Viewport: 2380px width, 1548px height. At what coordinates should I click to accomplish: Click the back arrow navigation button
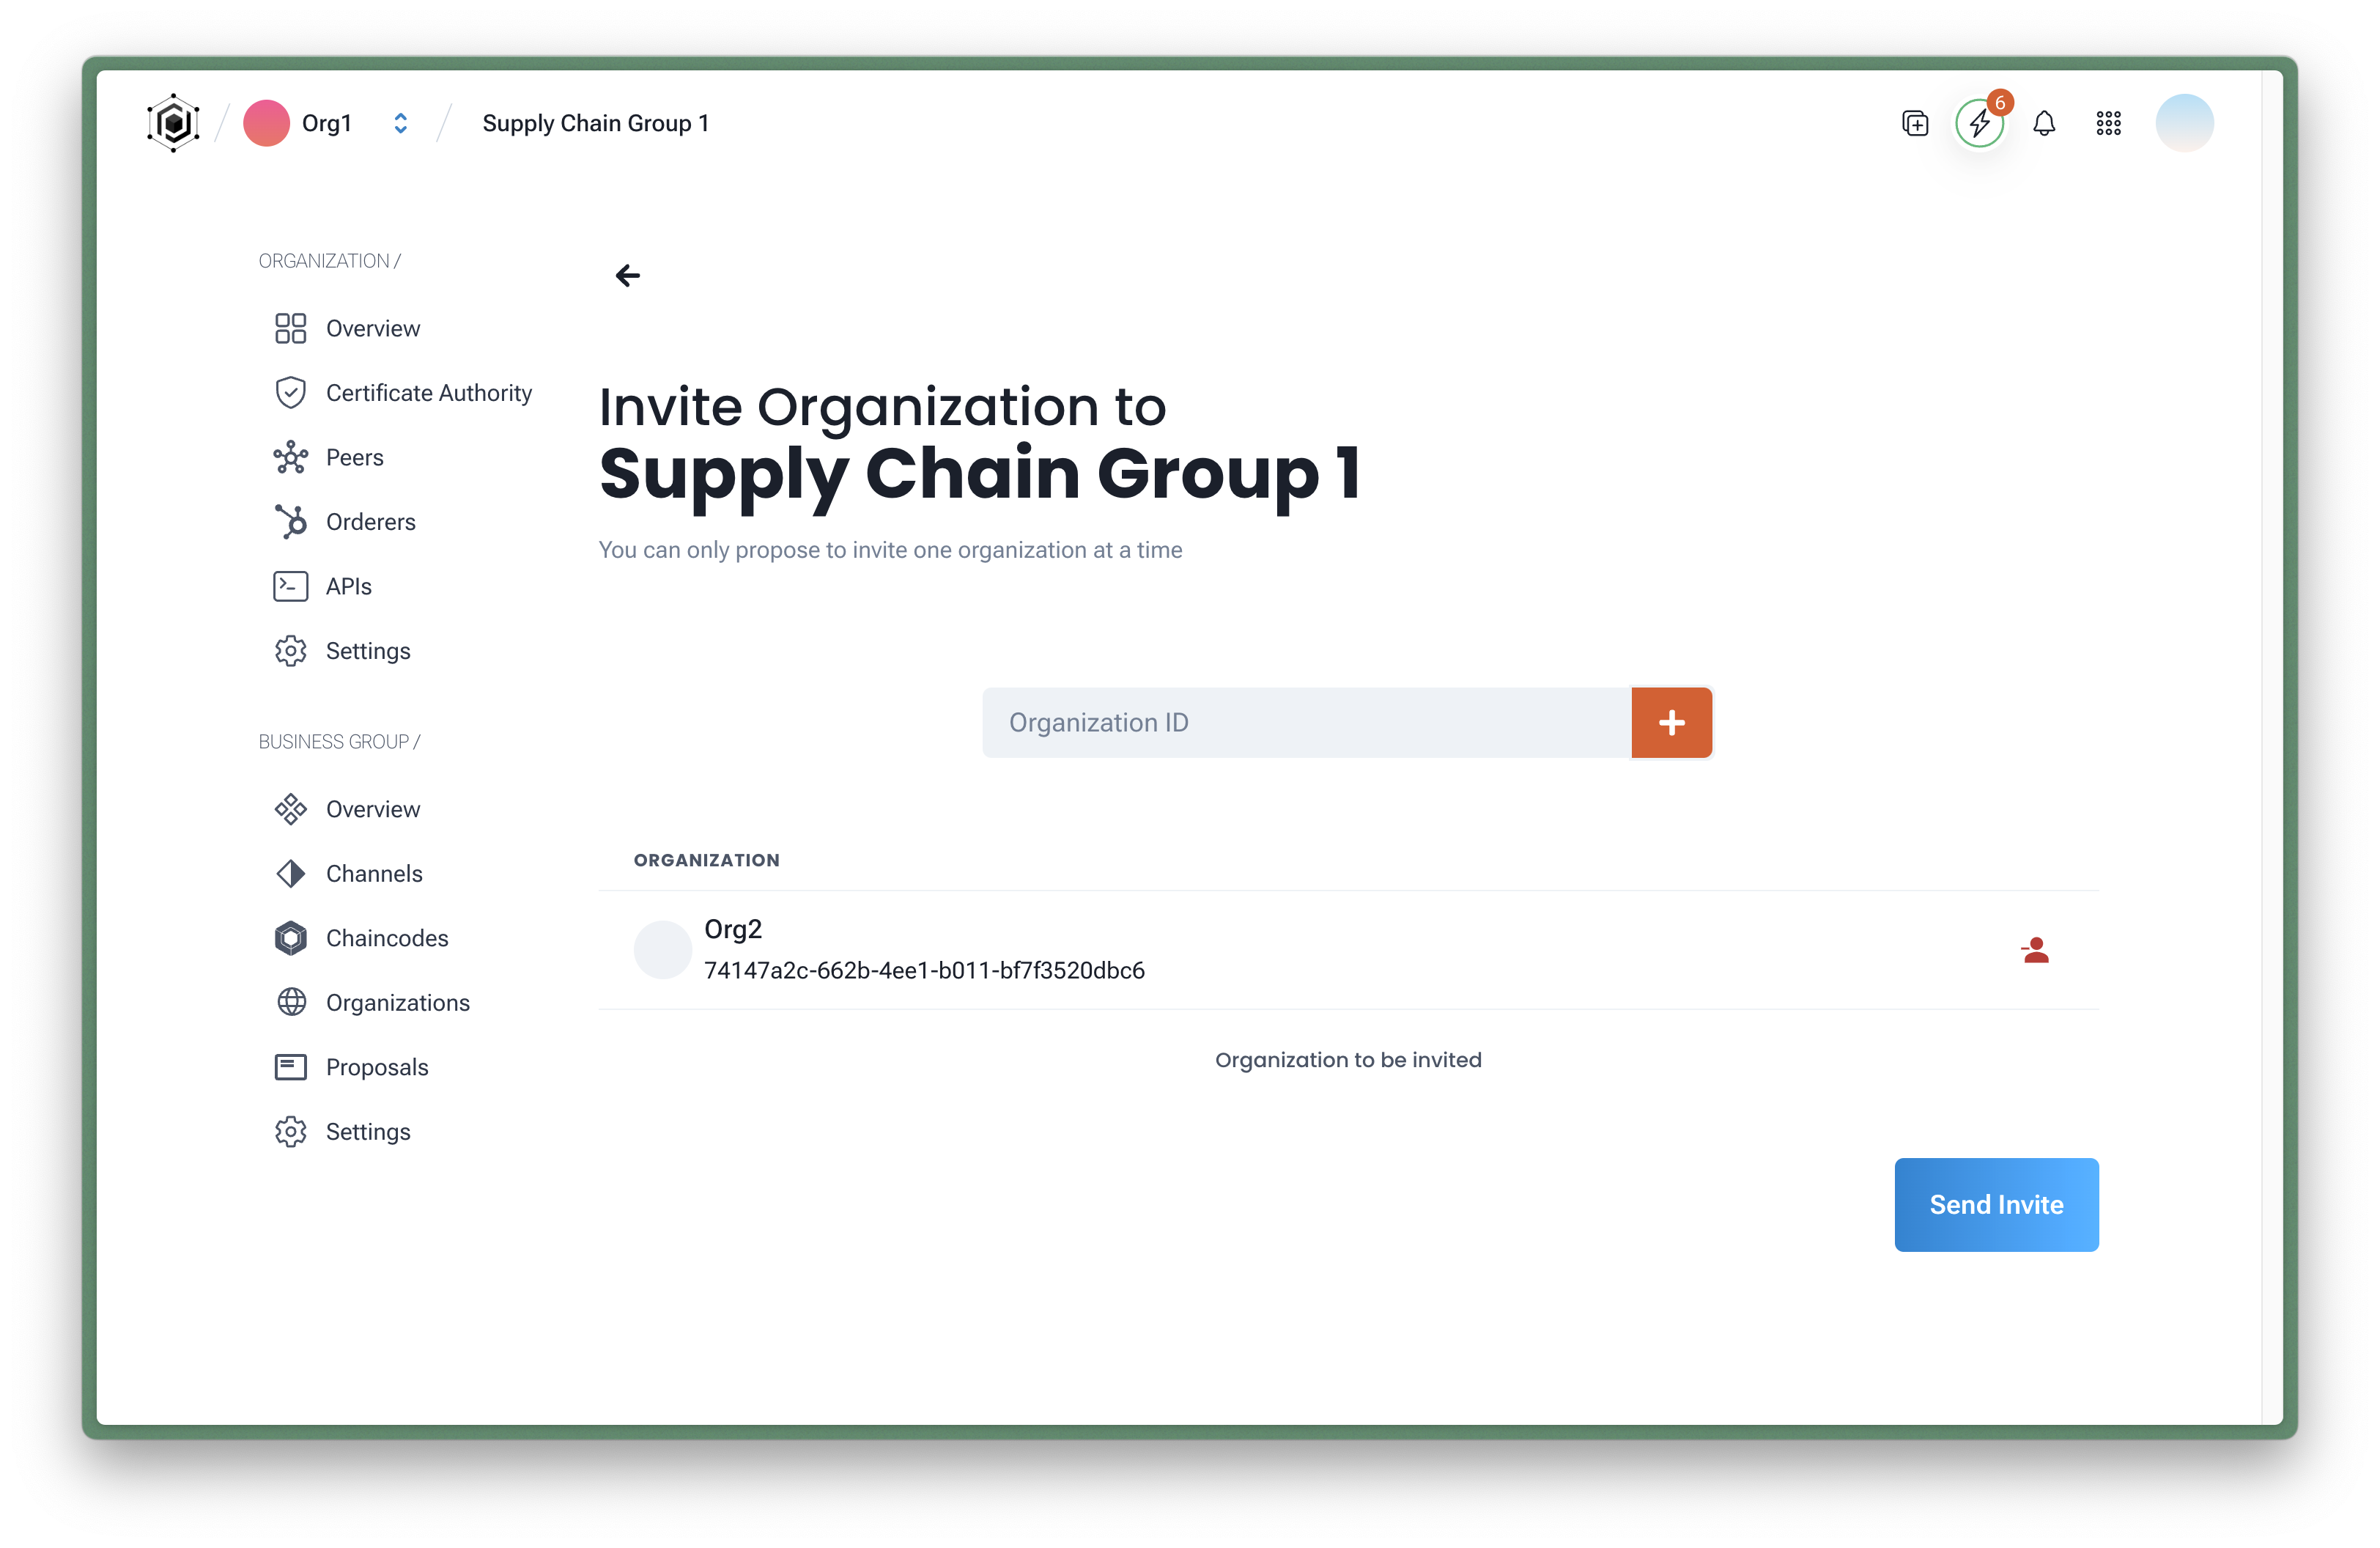click(628, 274)
